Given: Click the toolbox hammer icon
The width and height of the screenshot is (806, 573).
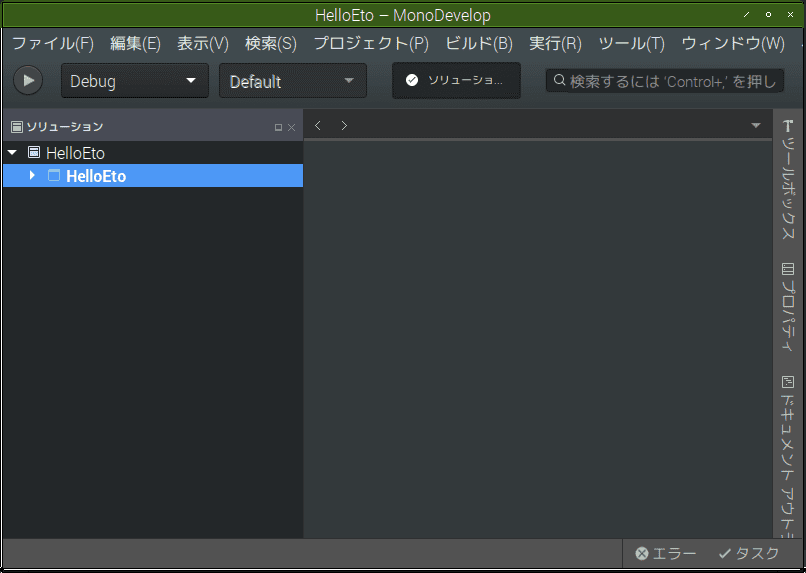Looking at the screenshot, I should (788, 126).
